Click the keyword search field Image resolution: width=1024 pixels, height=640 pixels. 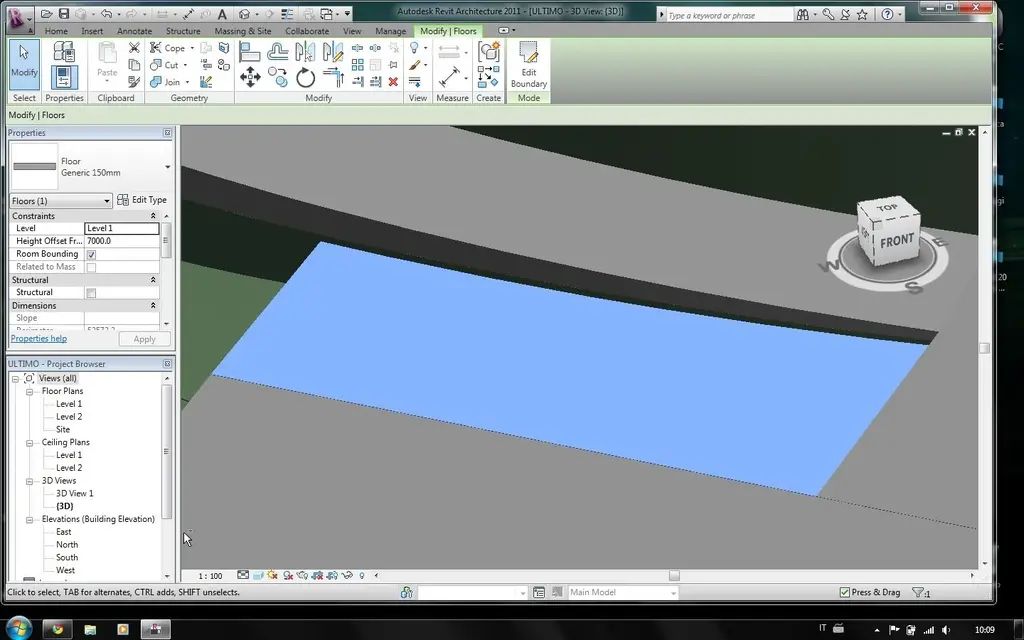729,15
